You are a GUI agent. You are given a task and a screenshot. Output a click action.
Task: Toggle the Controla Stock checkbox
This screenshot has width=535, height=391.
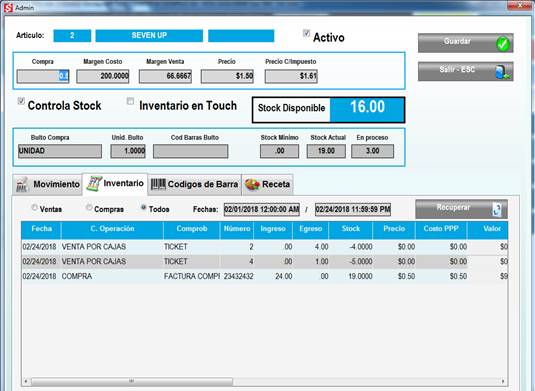[21, 101]
